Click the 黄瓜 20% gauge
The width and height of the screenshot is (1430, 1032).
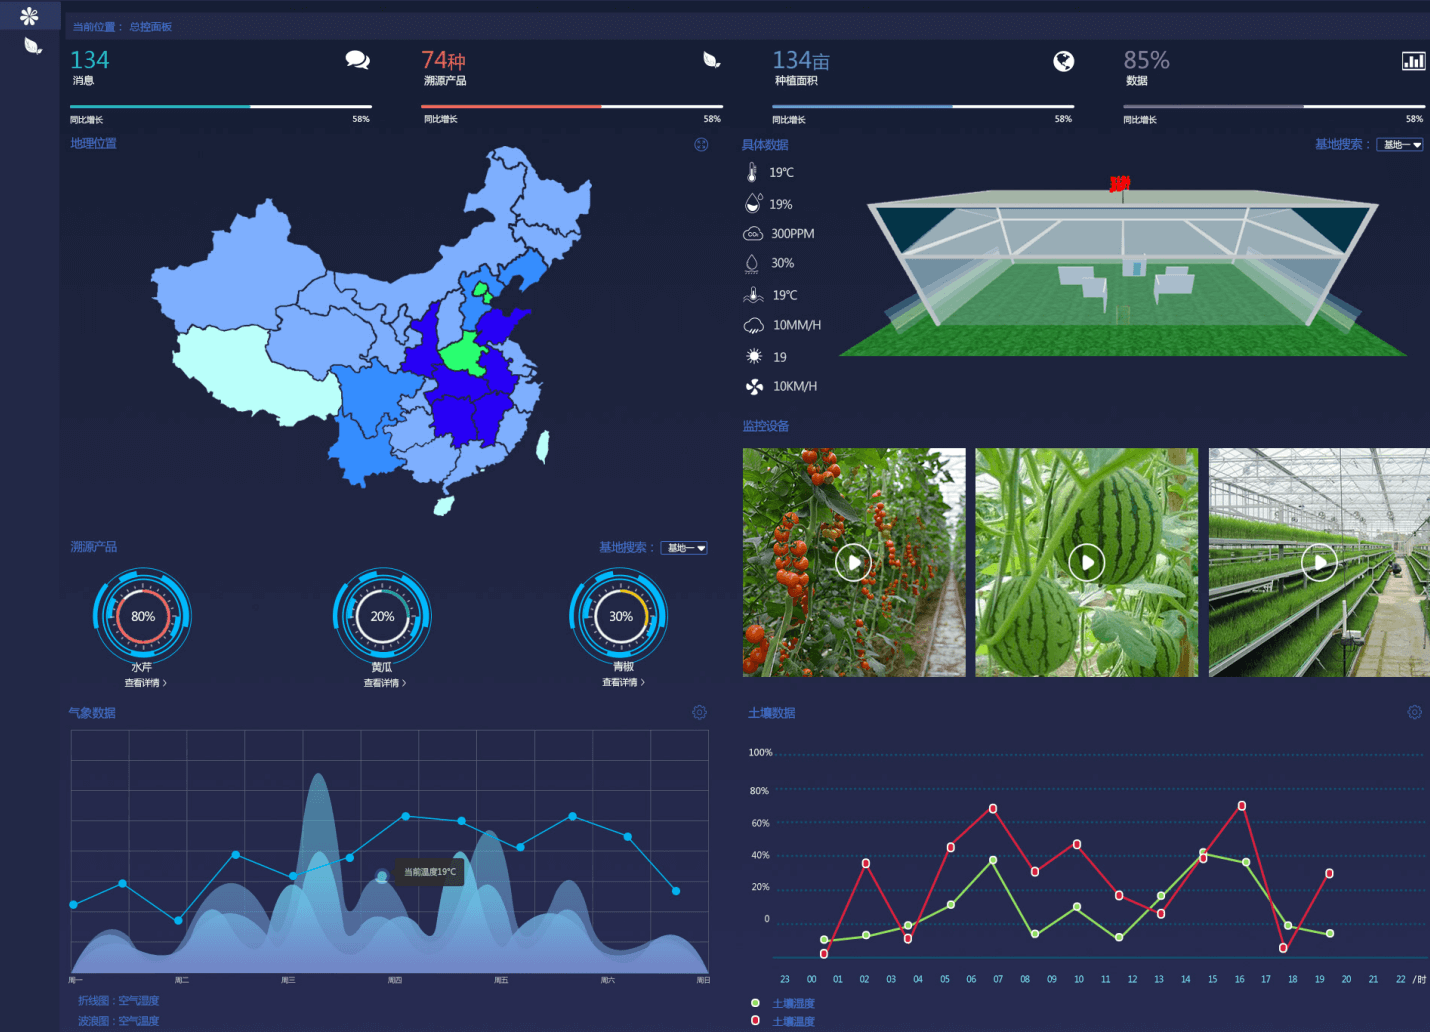click(x=382, y=616)
